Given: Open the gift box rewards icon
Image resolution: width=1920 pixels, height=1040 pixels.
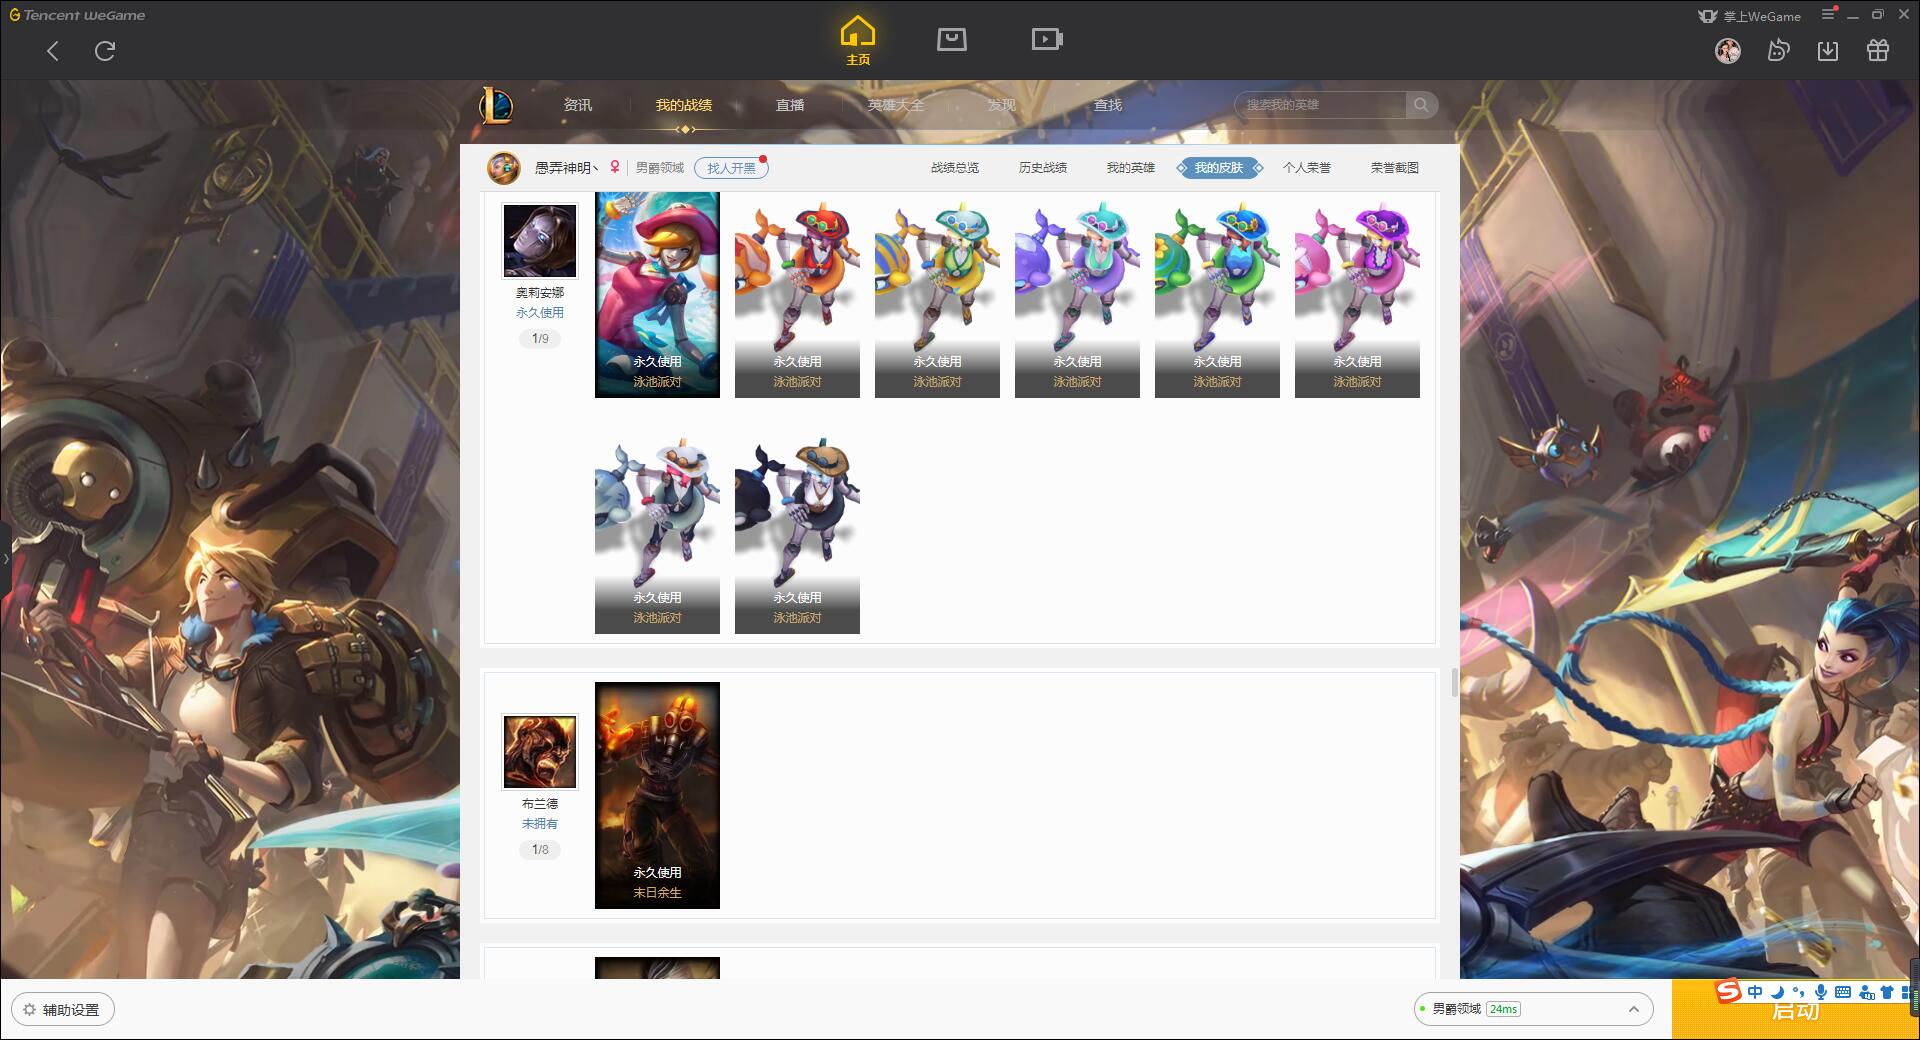Looking at the screenshot, I should click(x=1878, y=51).
